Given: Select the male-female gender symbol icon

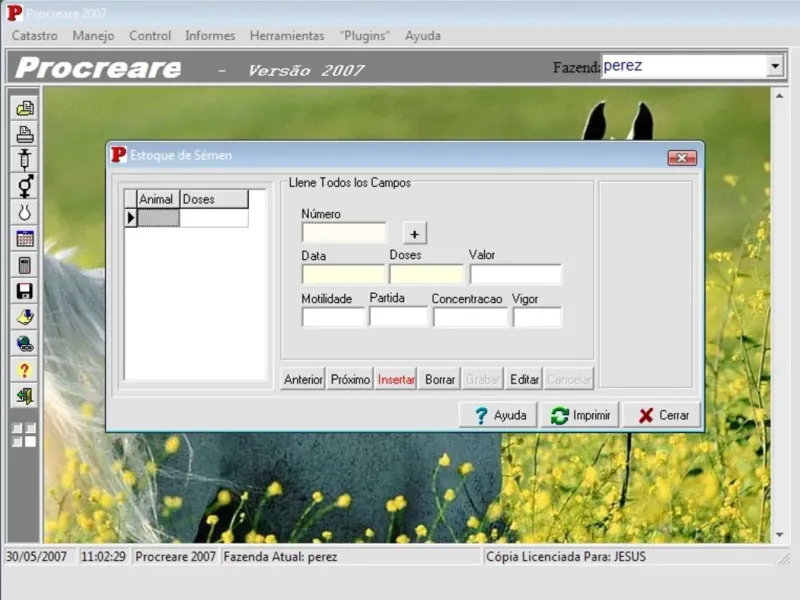Looking at the screenshot, I should [x=24, y=186].
